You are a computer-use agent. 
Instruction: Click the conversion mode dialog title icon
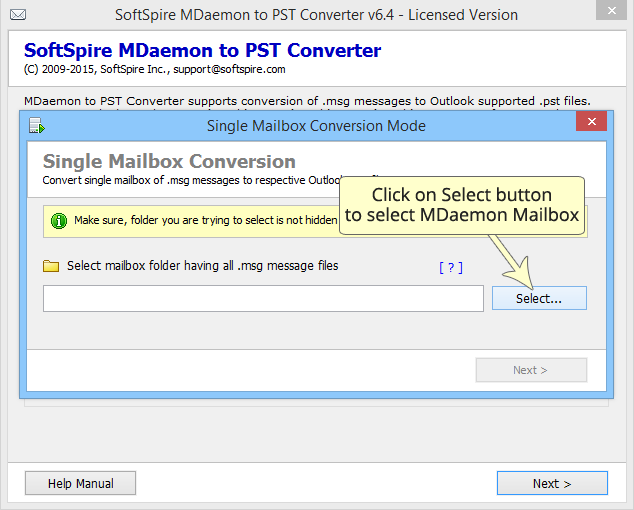(36, 126)
